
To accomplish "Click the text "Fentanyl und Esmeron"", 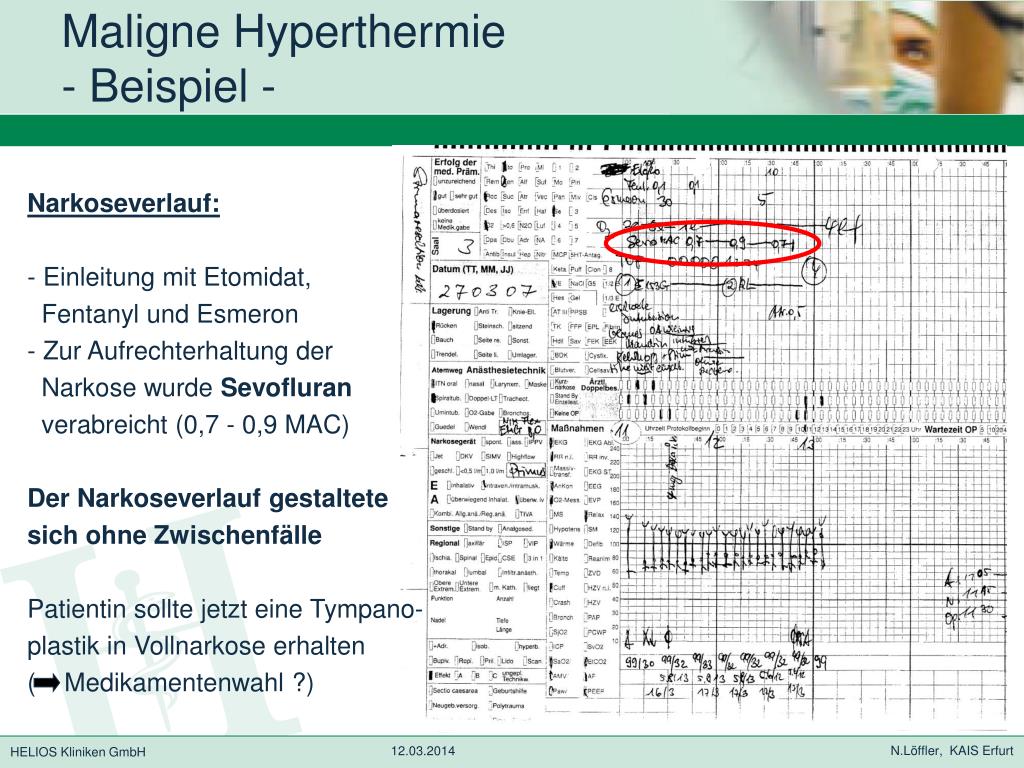I will pos(170,314).
